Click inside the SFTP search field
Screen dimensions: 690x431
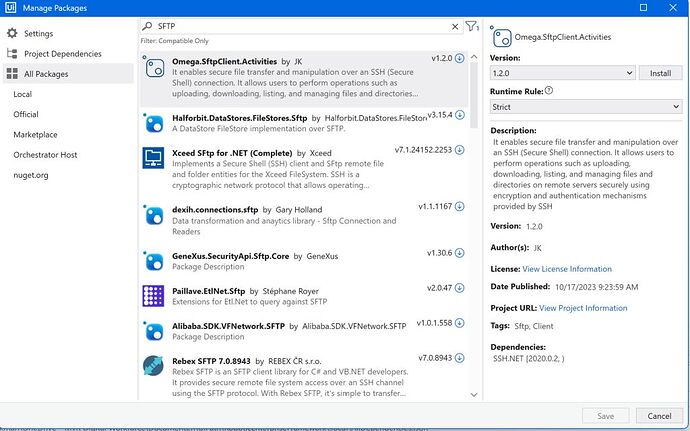[301, 26]
